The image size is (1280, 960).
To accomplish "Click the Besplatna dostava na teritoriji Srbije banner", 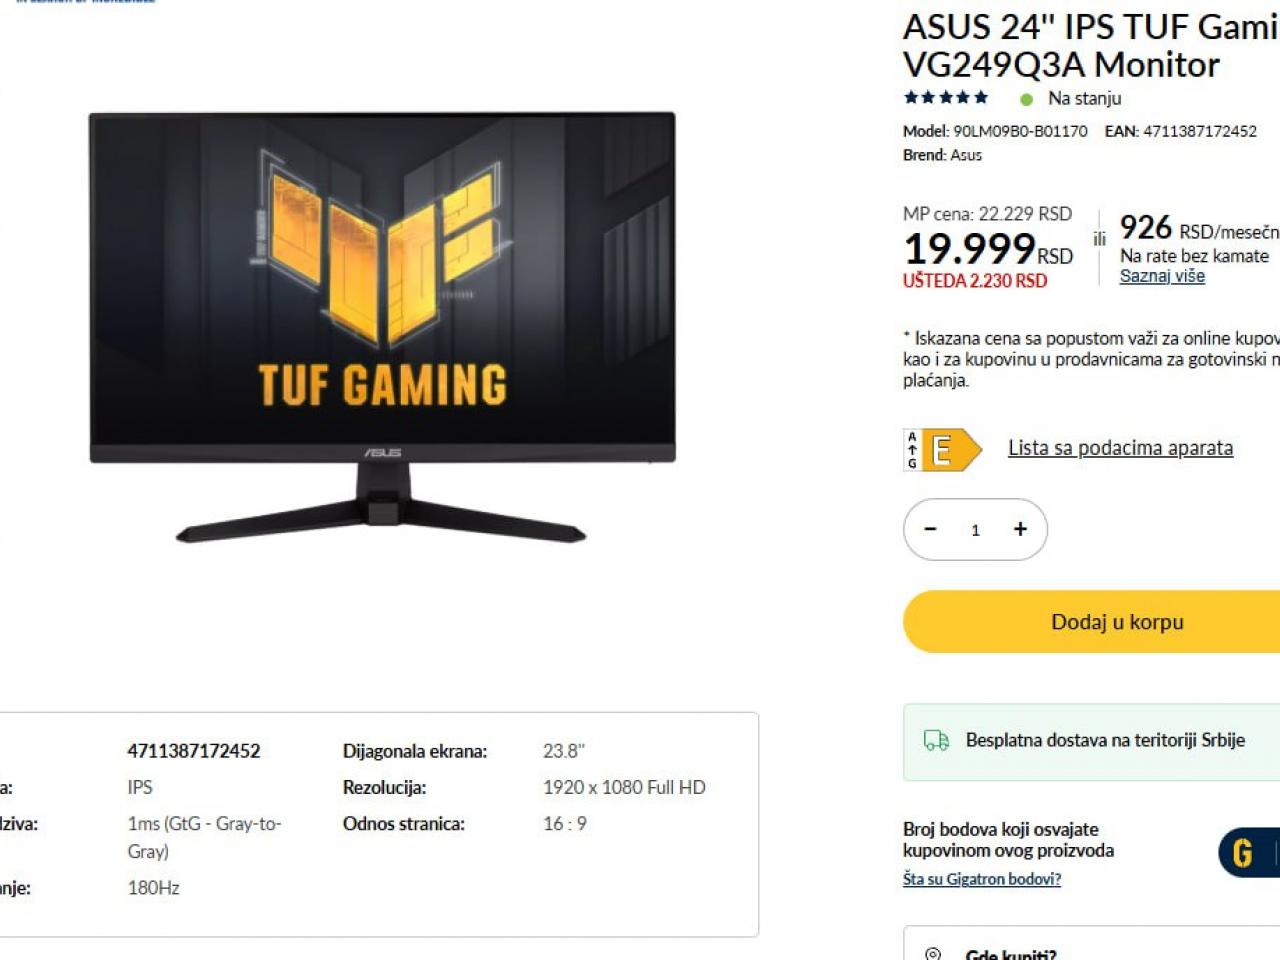I will coord(1092,741).
